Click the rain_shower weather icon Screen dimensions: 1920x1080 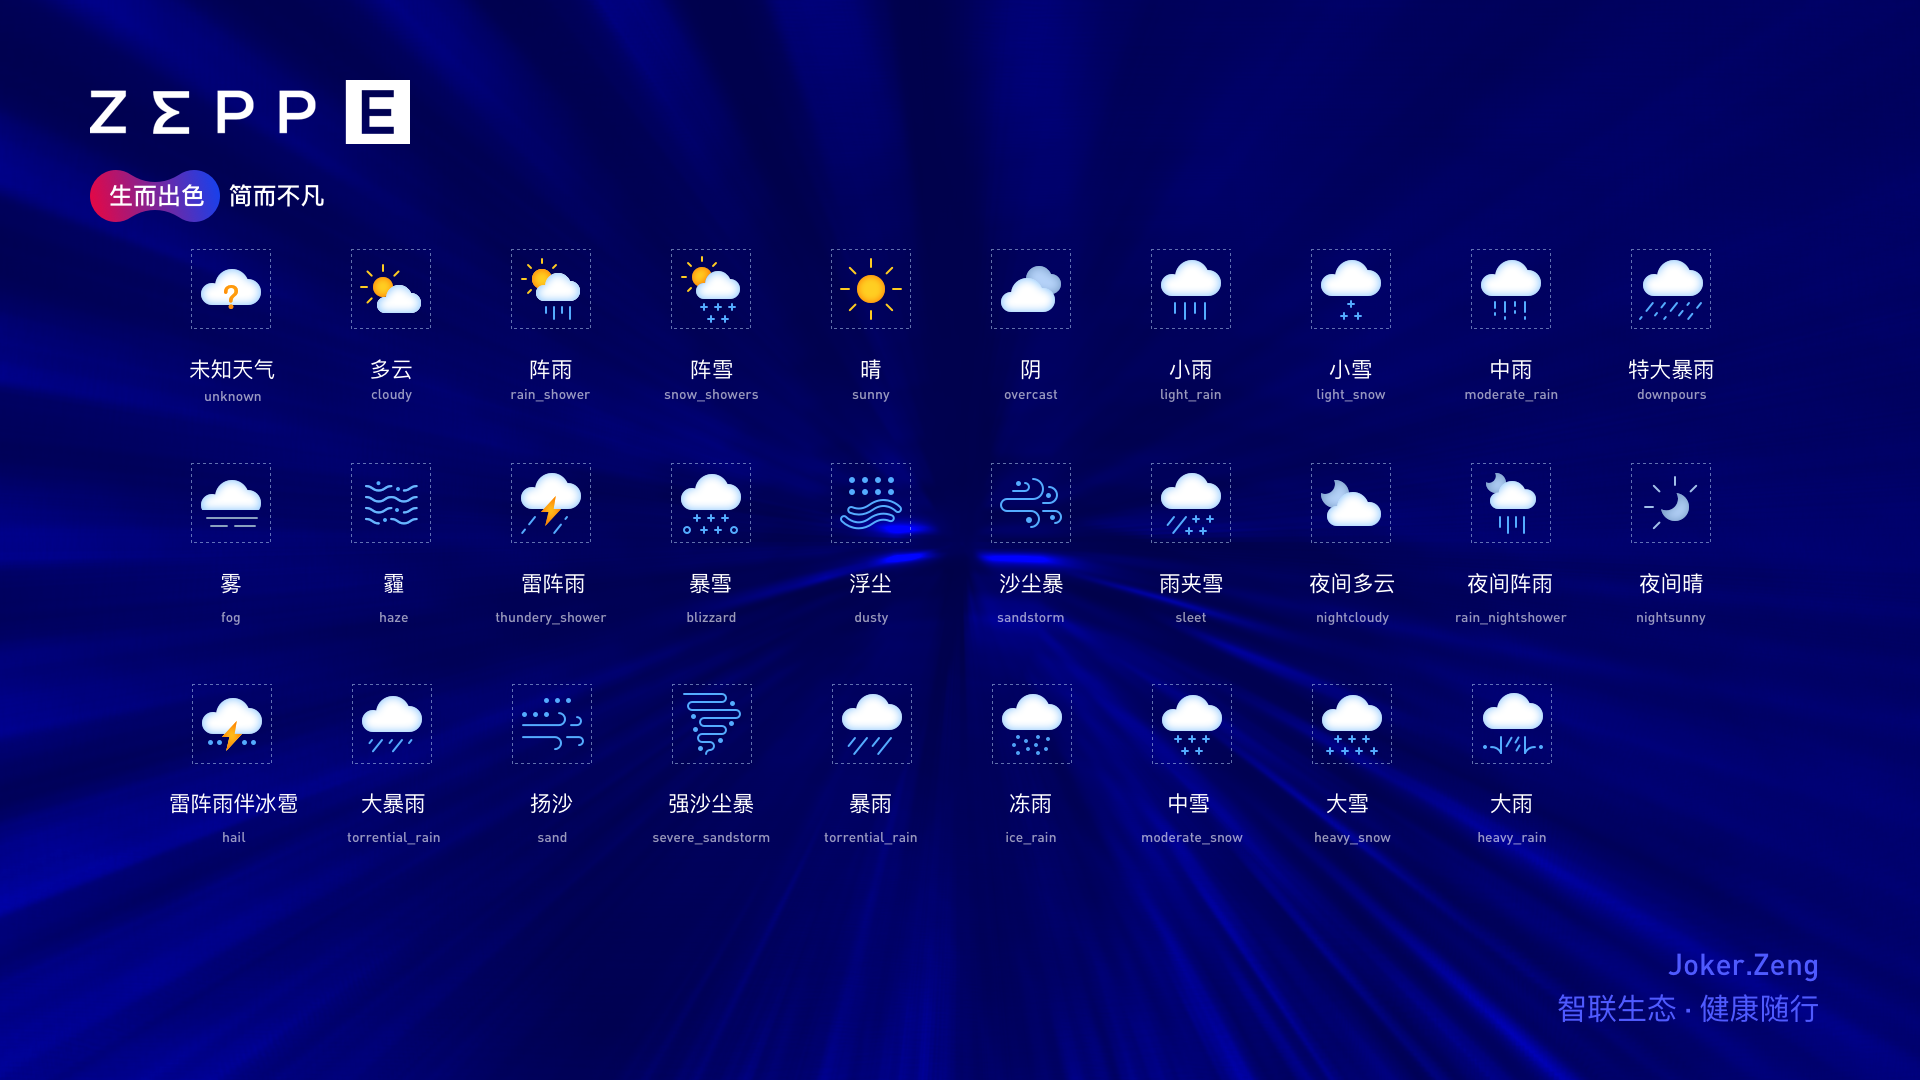[551, 289]
